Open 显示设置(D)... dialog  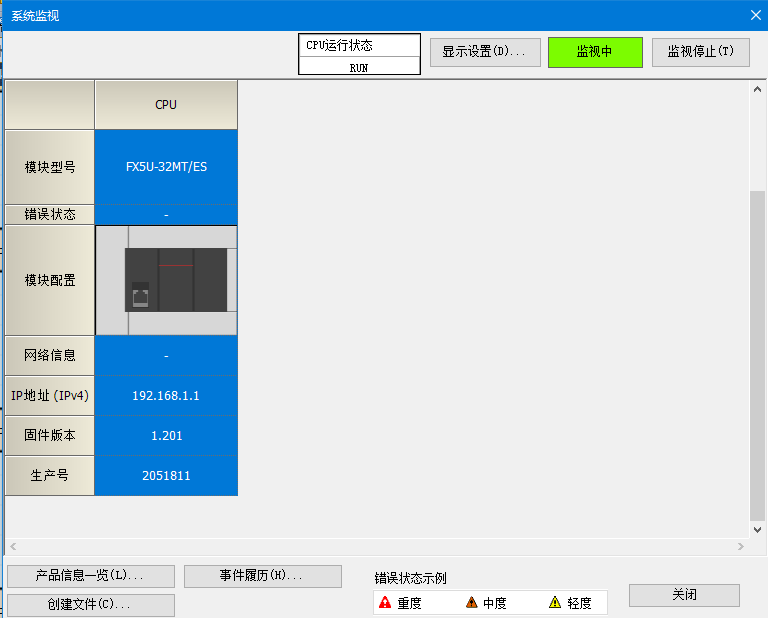[485, 52]
